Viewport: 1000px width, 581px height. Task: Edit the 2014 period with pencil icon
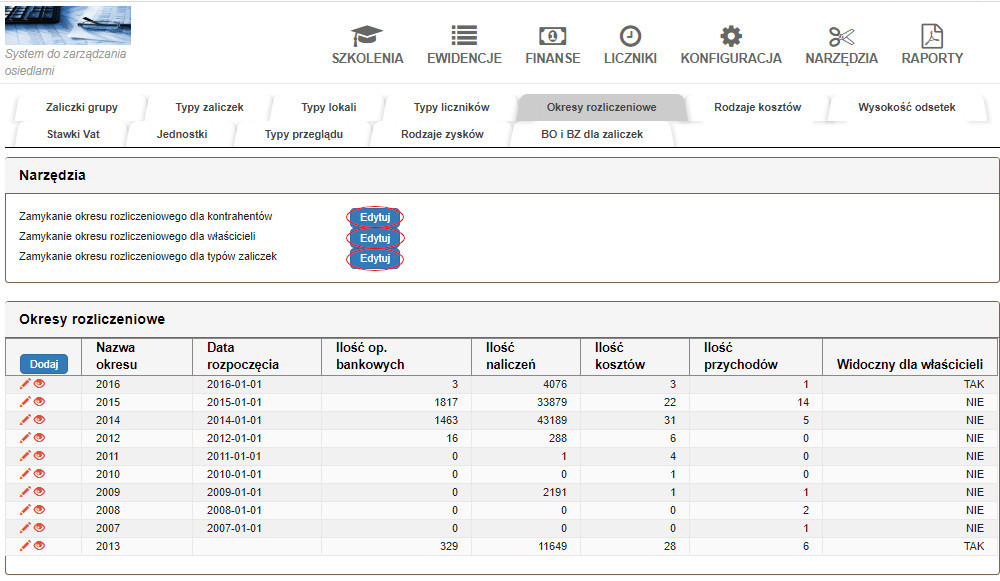pos(25,420)
